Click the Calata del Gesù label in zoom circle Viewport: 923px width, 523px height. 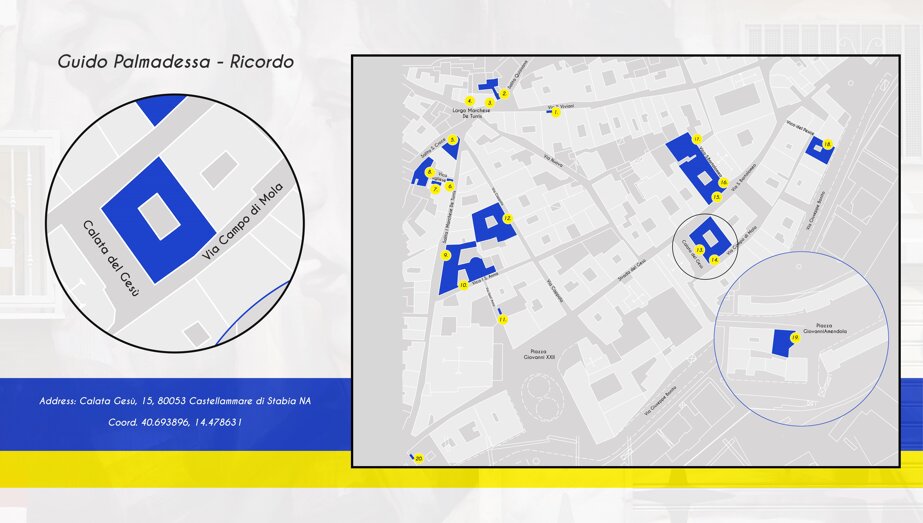[111, 257]
